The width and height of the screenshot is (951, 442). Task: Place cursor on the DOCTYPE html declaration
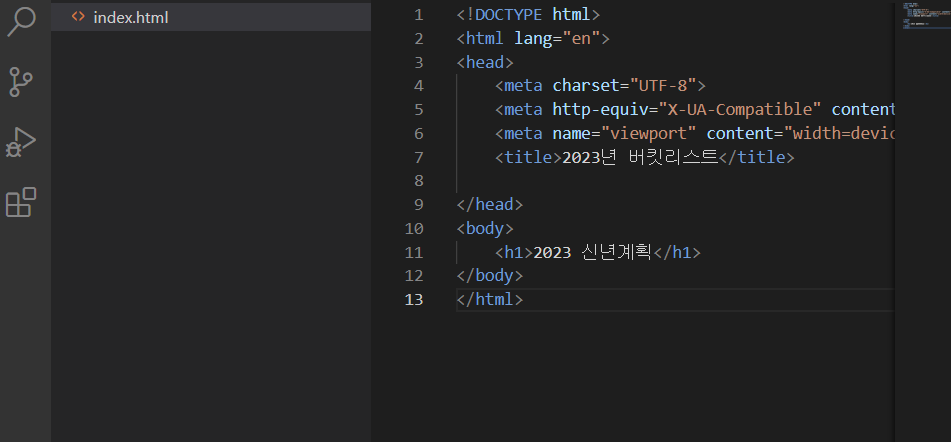click(528, 15)
